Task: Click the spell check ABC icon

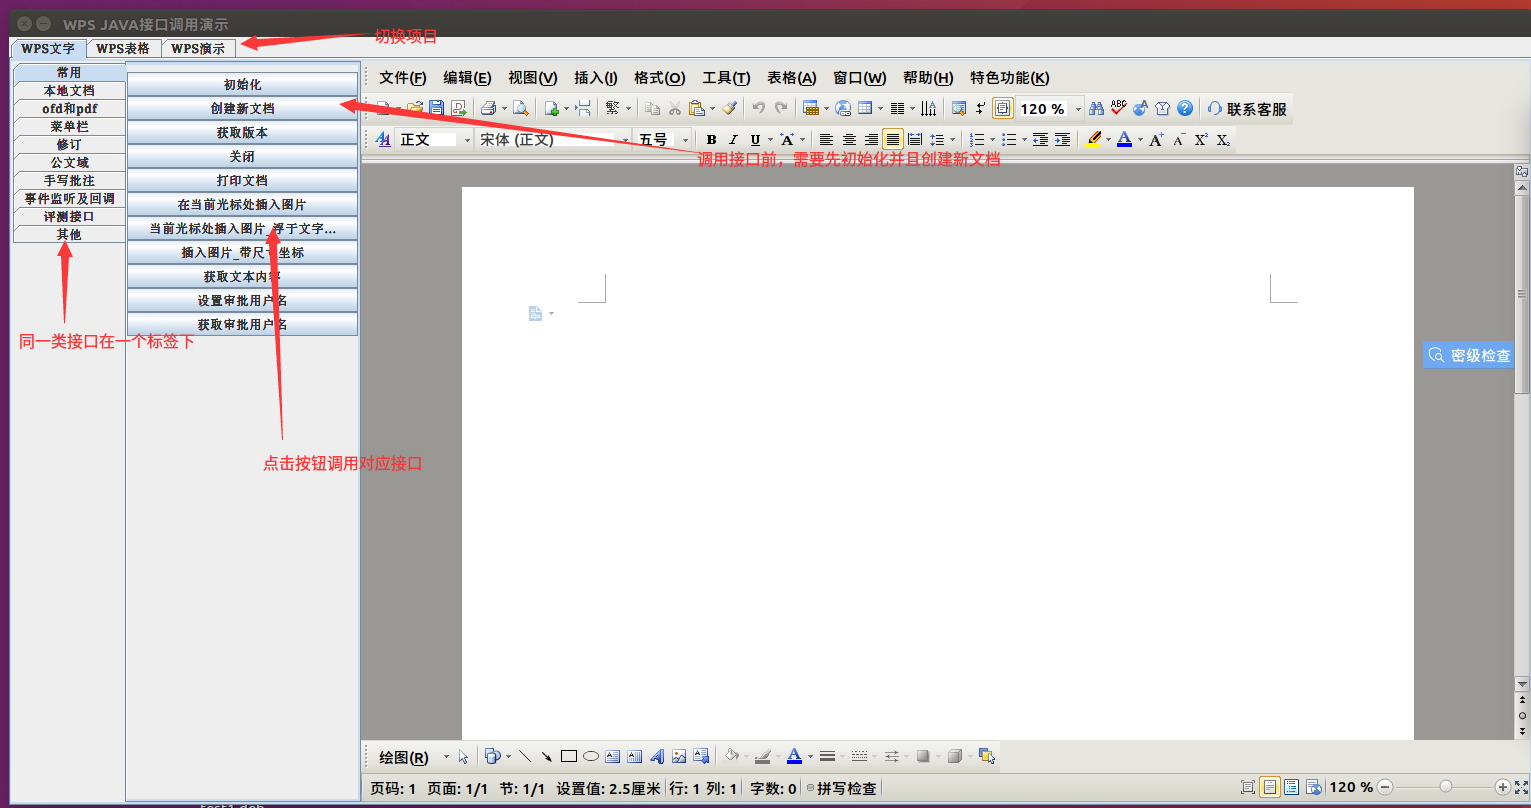Action: pyautogui.click(x=1118, y=108)
